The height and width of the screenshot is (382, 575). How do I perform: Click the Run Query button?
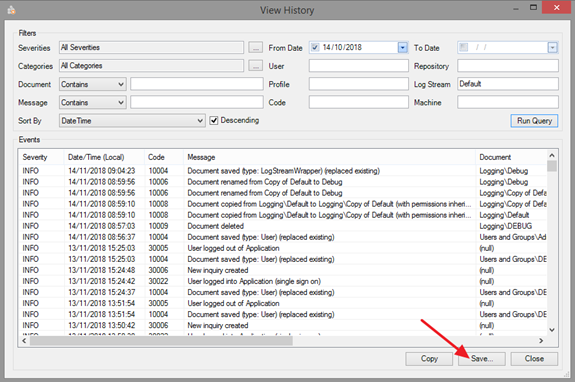(x=534, y=121)
